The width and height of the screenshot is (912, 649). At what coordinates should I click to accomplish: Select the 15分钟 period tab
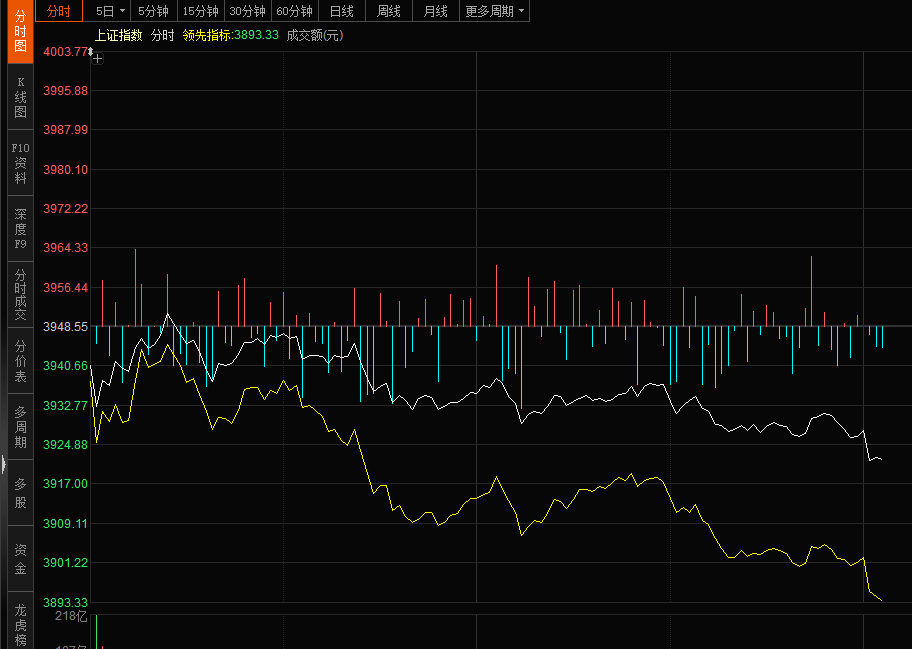pyautogui.click(x=200, y=11)
